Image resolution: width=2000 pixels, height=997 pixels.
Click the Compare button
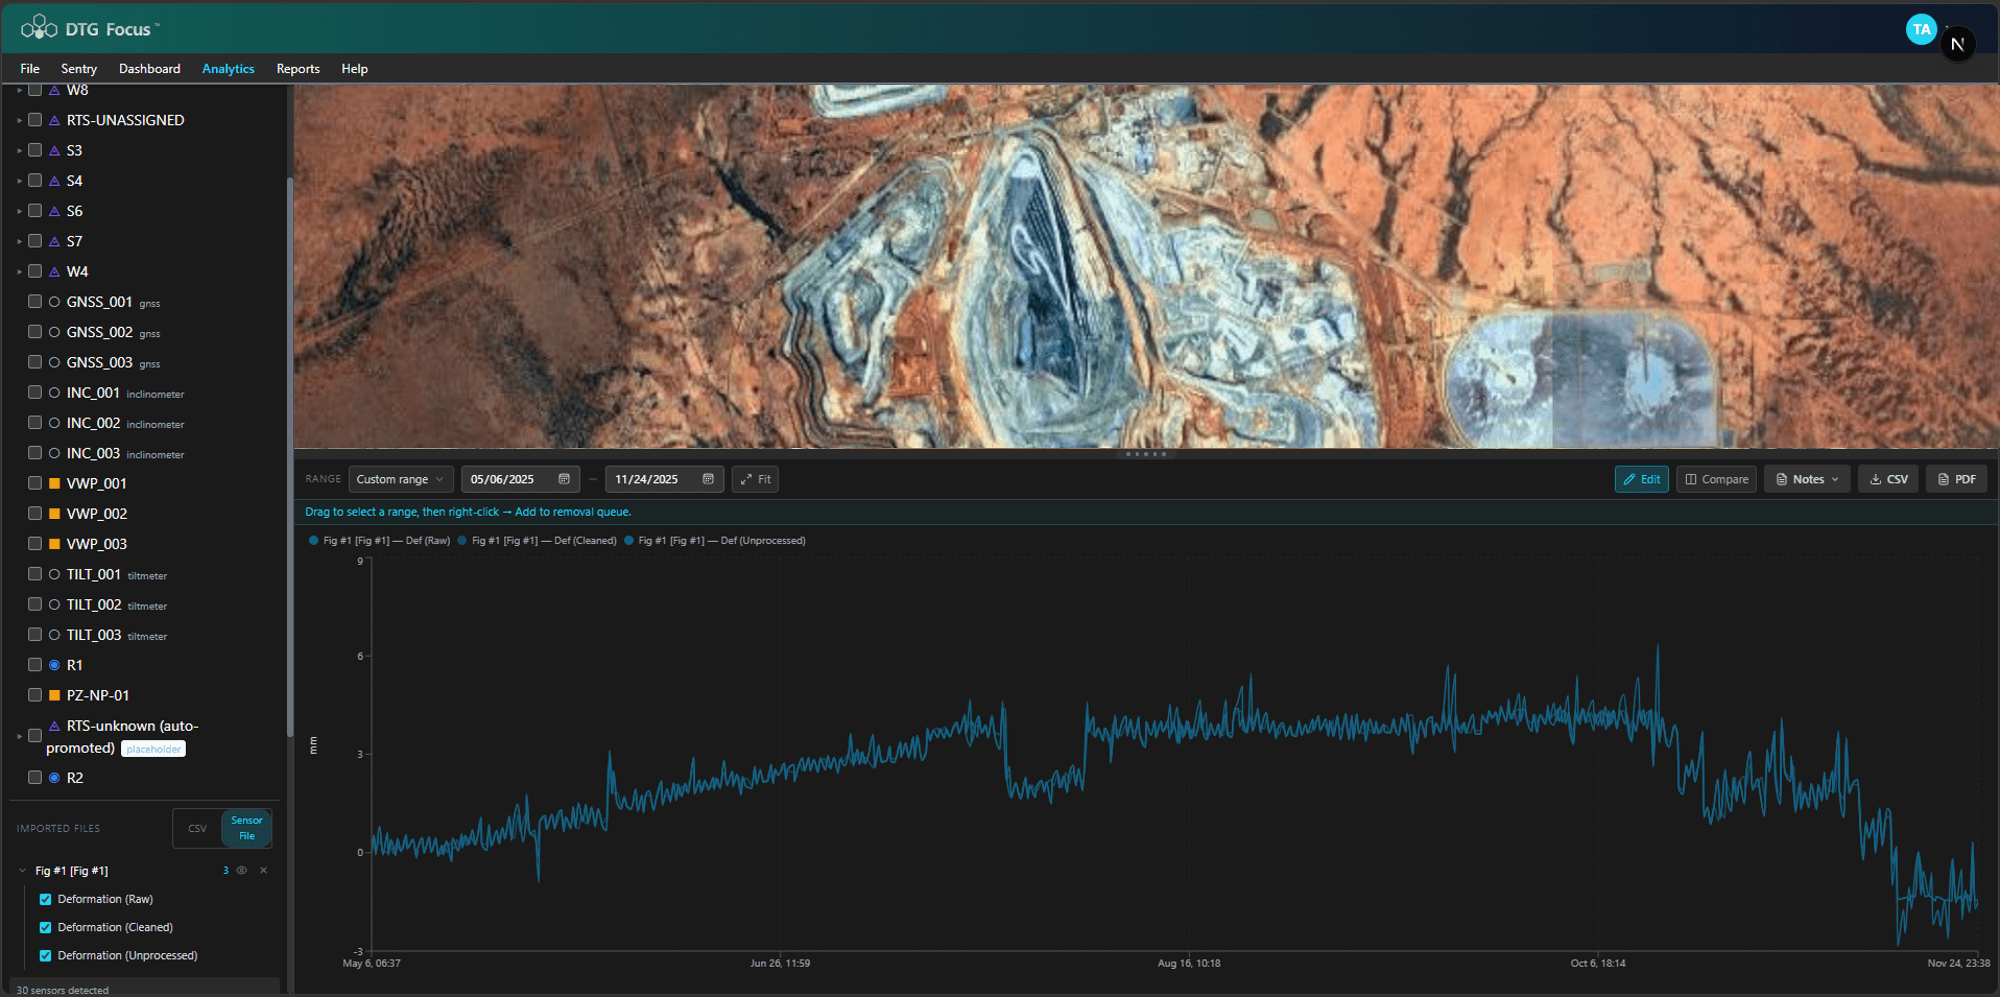tap(1716, 479)
